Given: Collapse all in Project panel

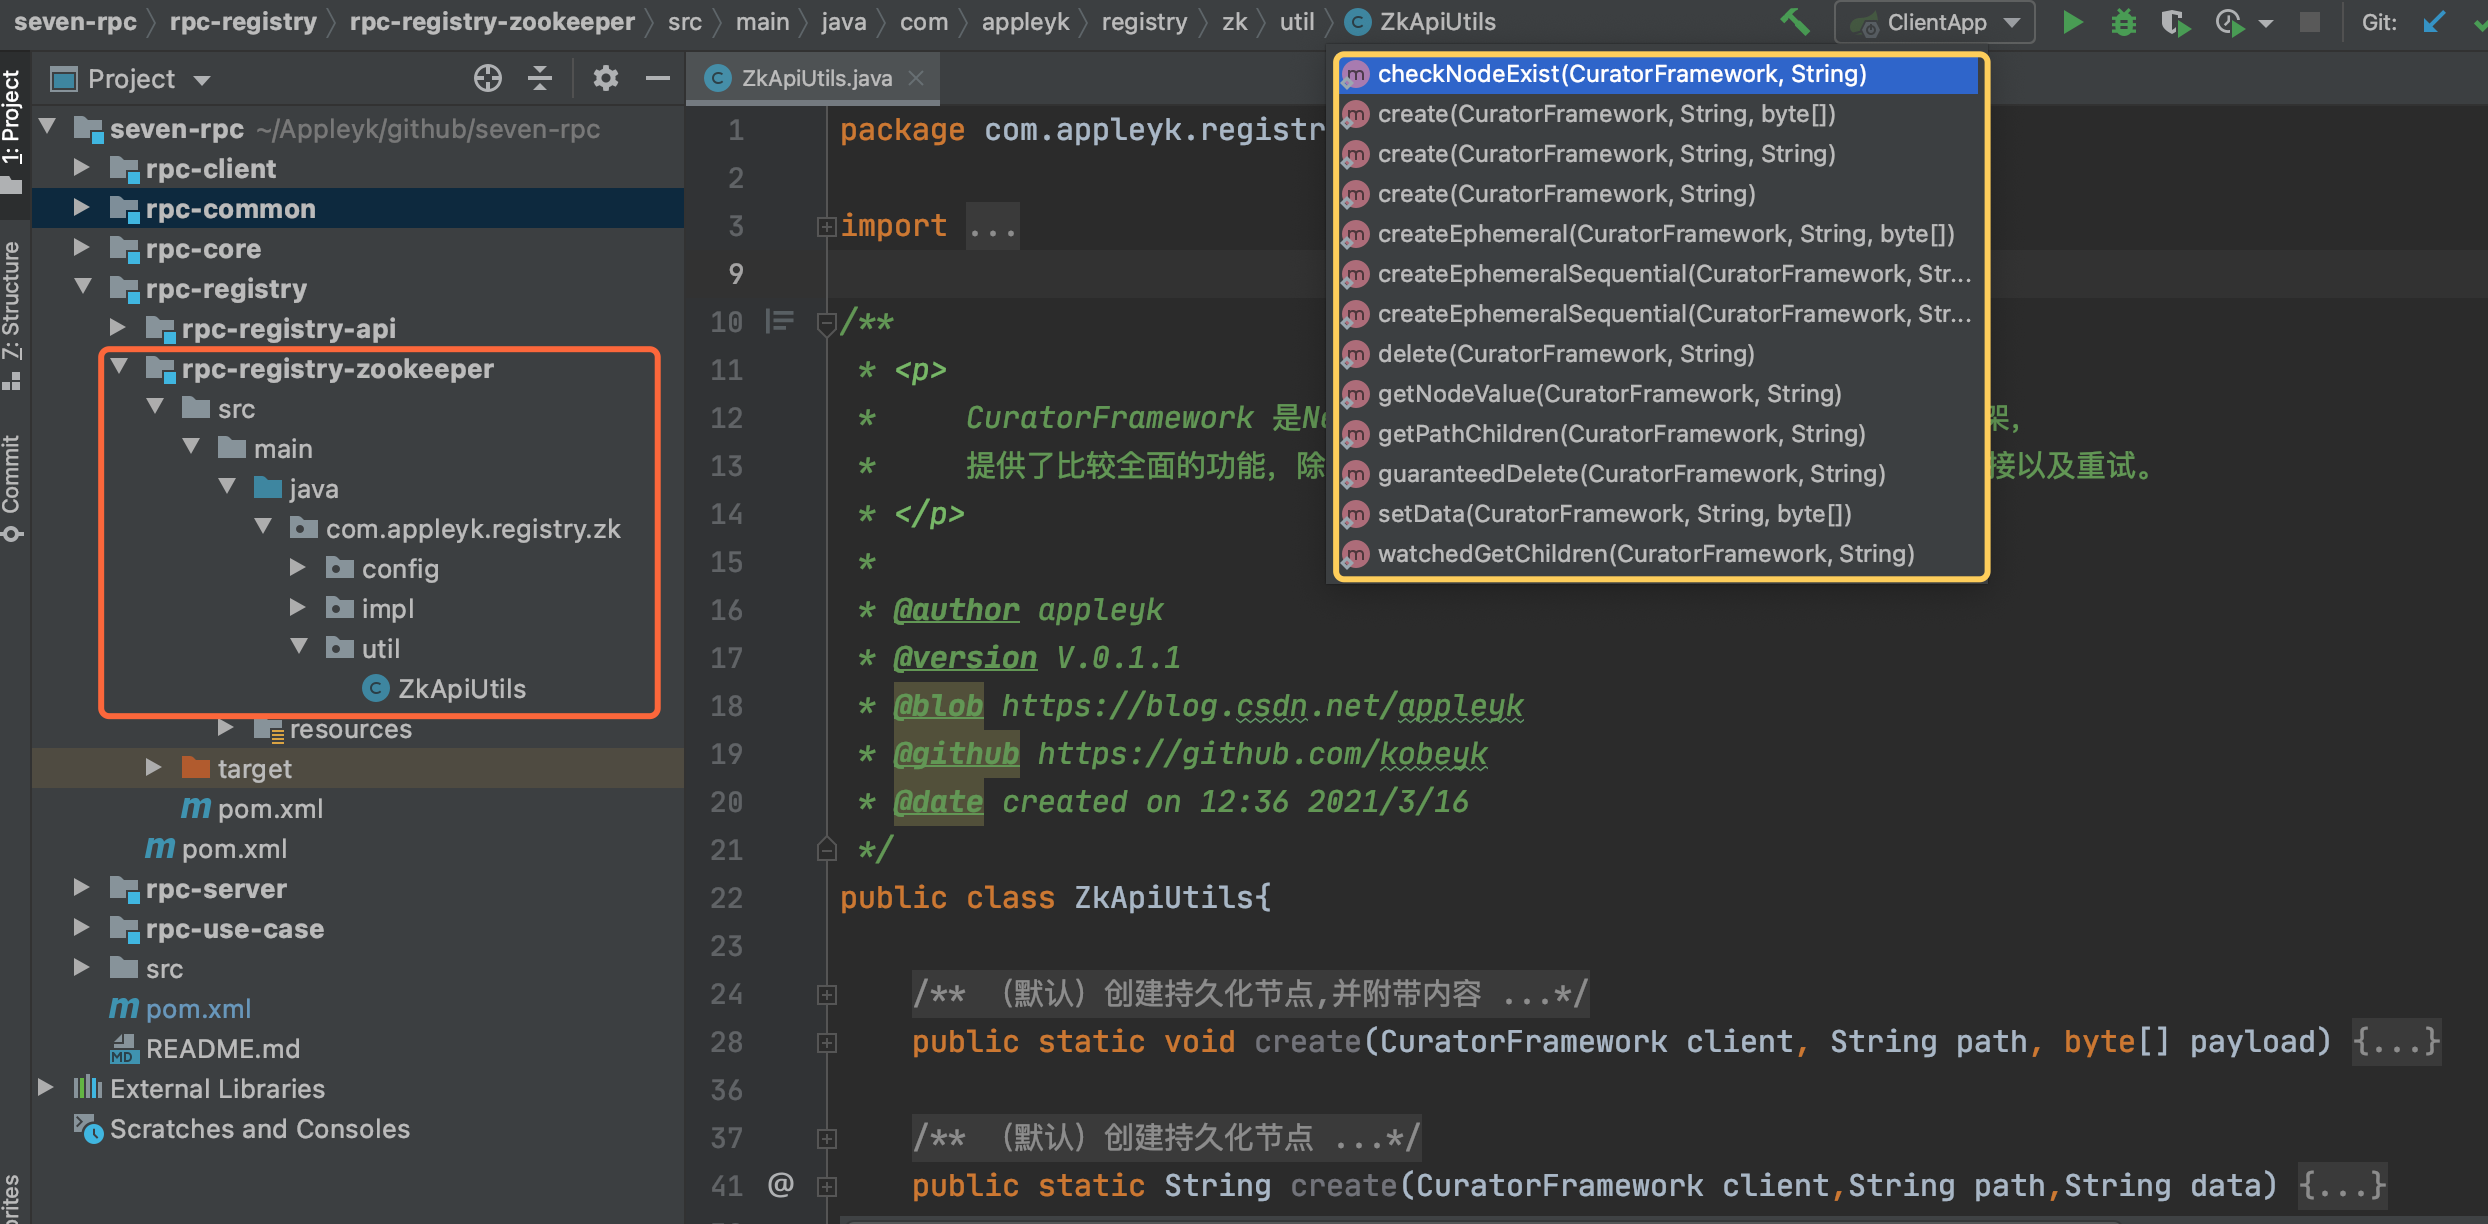Looking at the screenshot, I should click(540, 78).
